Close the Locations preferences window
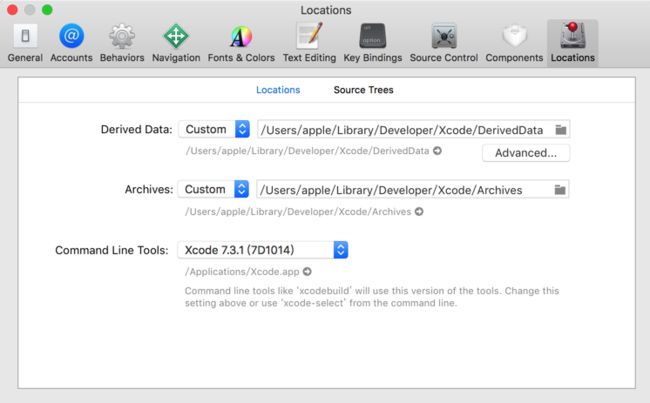650x403 pixels. coord(12,10)
